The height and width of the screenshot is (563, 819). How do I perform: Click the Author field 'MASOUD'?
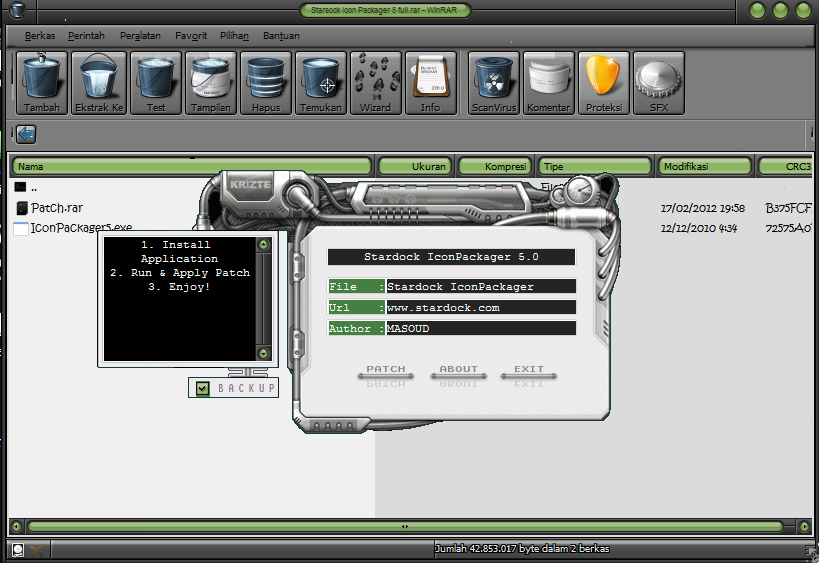(481, 328)
